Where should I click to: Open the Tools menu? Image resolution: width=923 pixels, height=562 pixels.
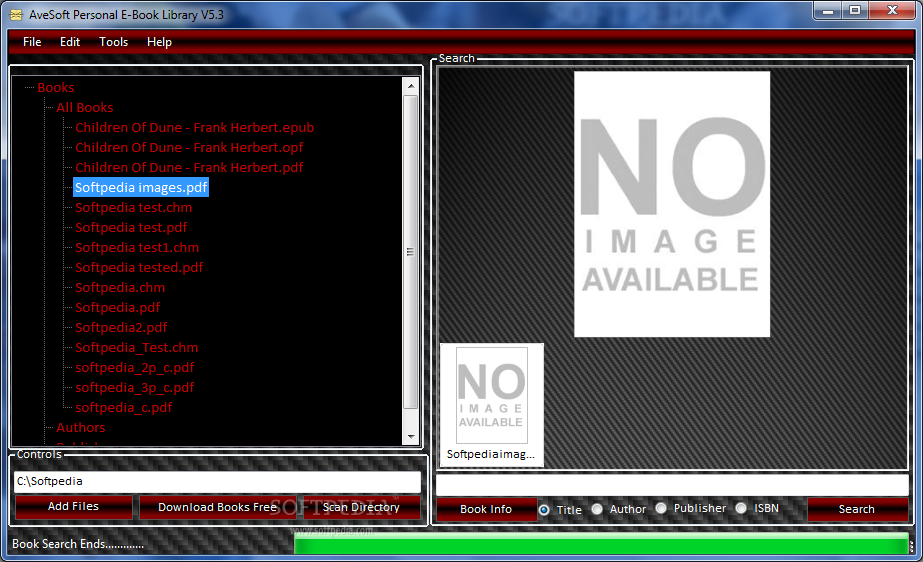[x=114, y=42]
